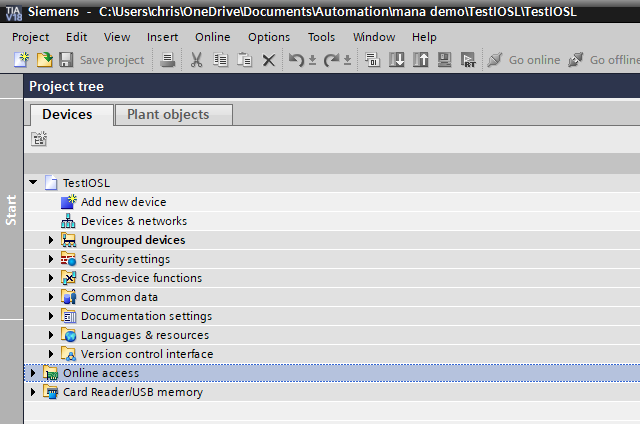Click the Paste clipboard icon

point(244,60)
